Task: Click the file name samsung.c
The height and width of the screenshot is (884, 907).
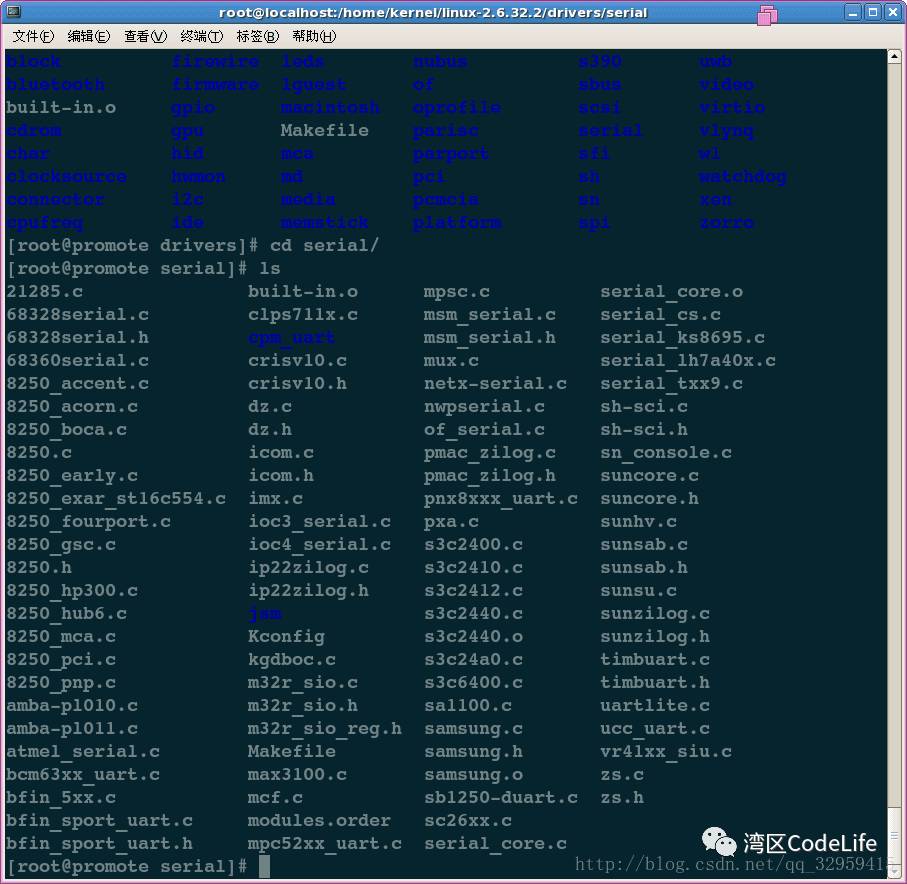Action: pyautogui.click(x=473, y=728)
